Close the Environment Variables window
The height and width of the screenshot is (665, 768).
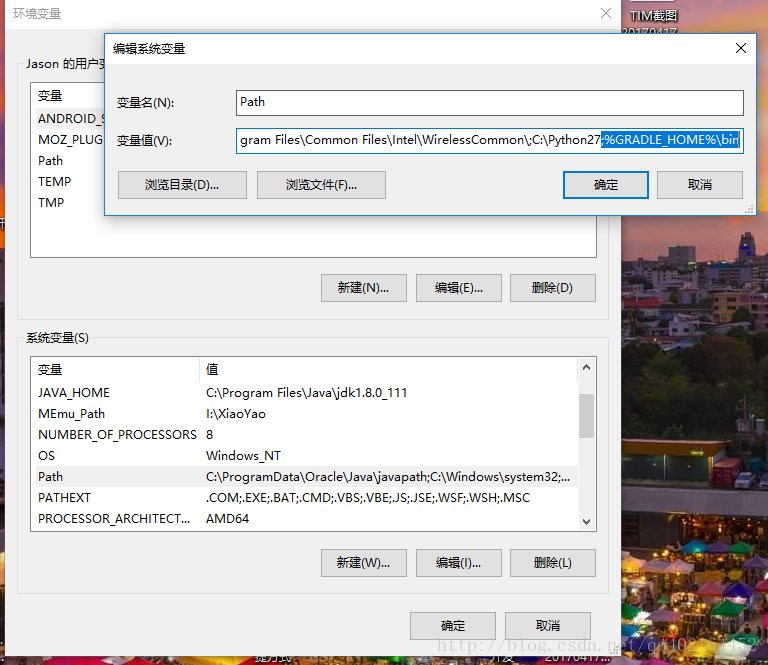tap(606, 13)
